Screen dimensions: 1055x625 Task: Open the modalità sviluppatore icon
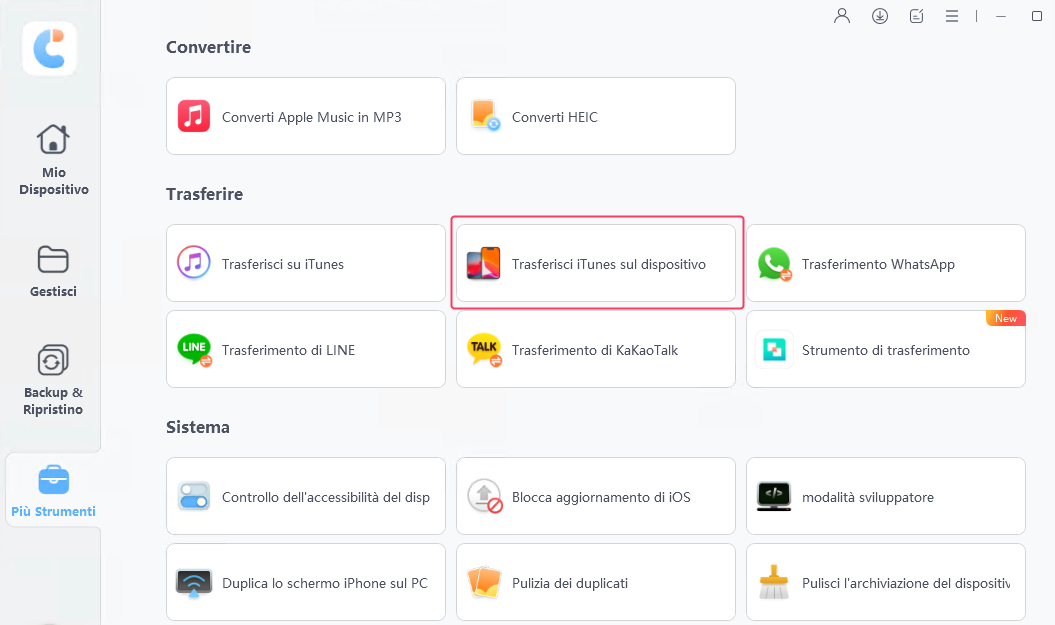point(774,496)
